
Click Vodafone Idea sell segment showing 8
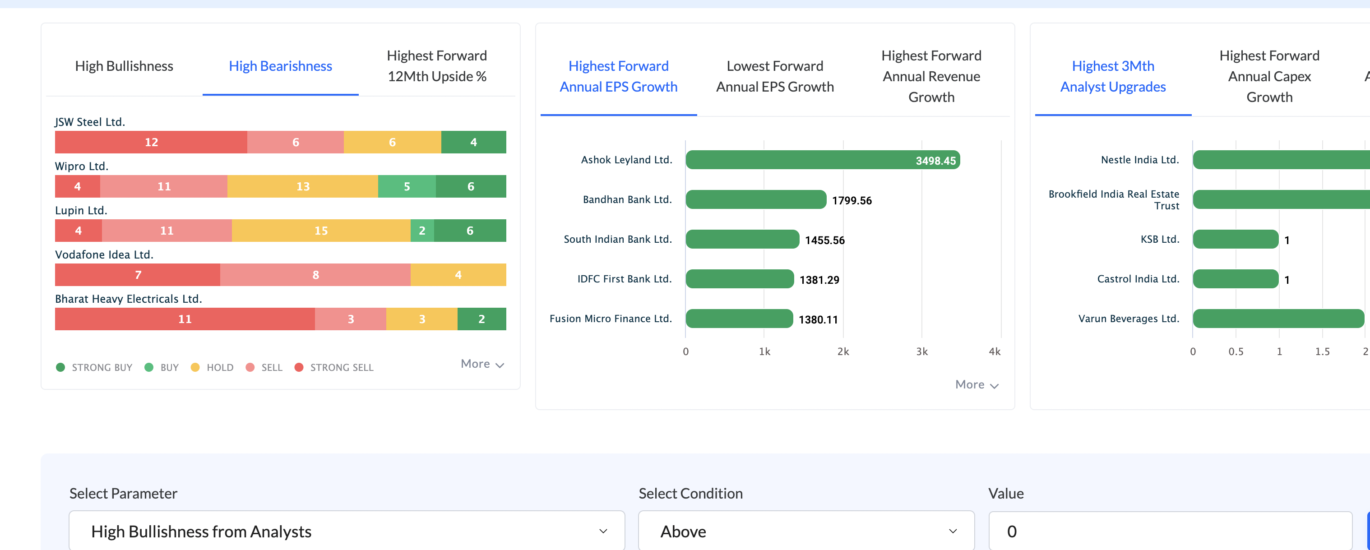315,274
